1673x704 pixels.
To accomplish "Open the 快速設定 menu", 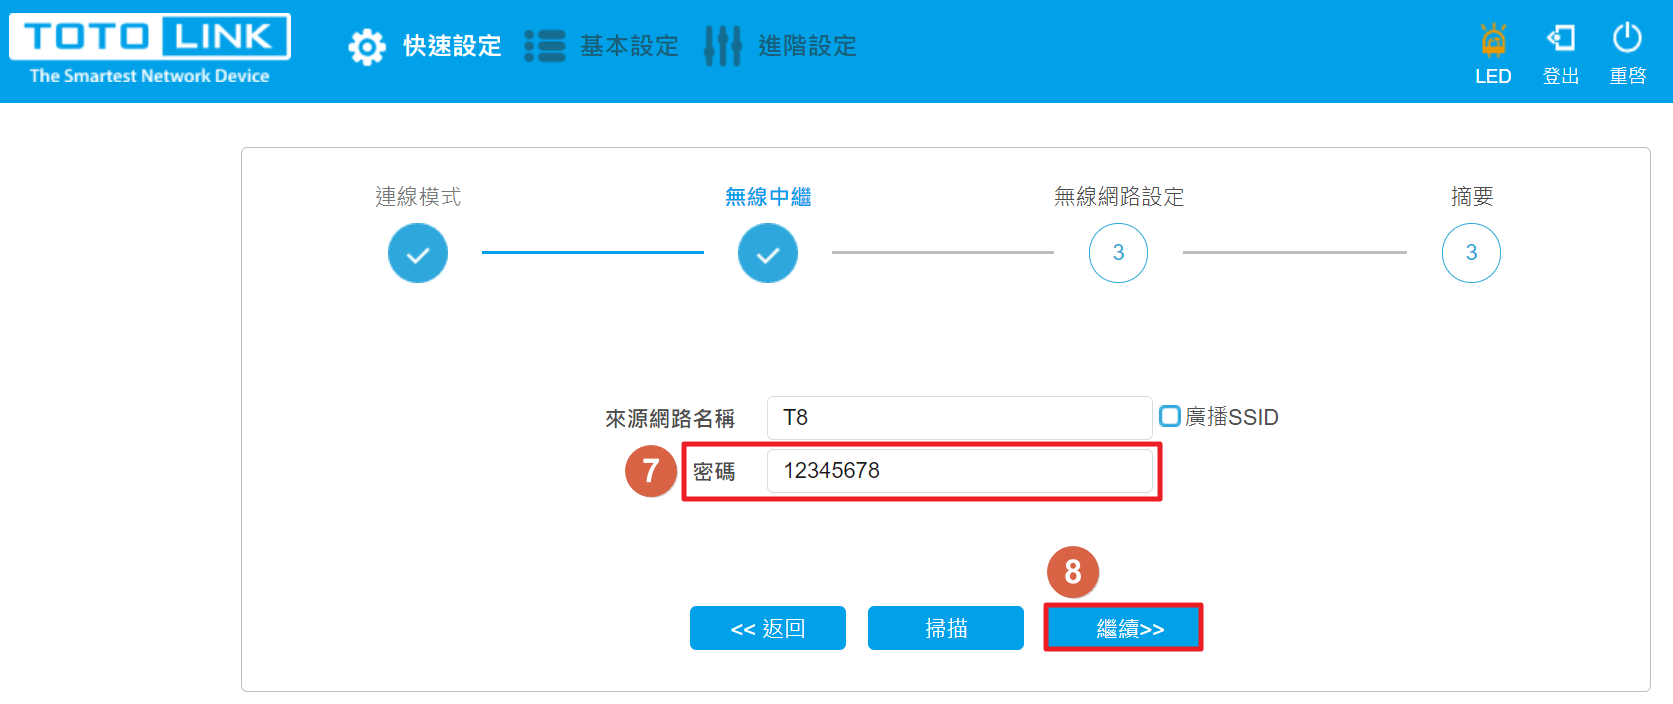I will 452,46.
